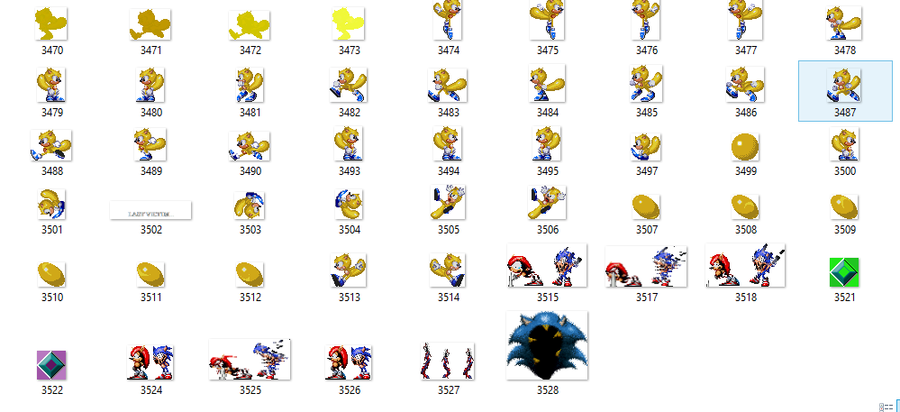This screenshot has height=412, width=900.
Task: Select running sprite 3482
Action: point(348,85)
